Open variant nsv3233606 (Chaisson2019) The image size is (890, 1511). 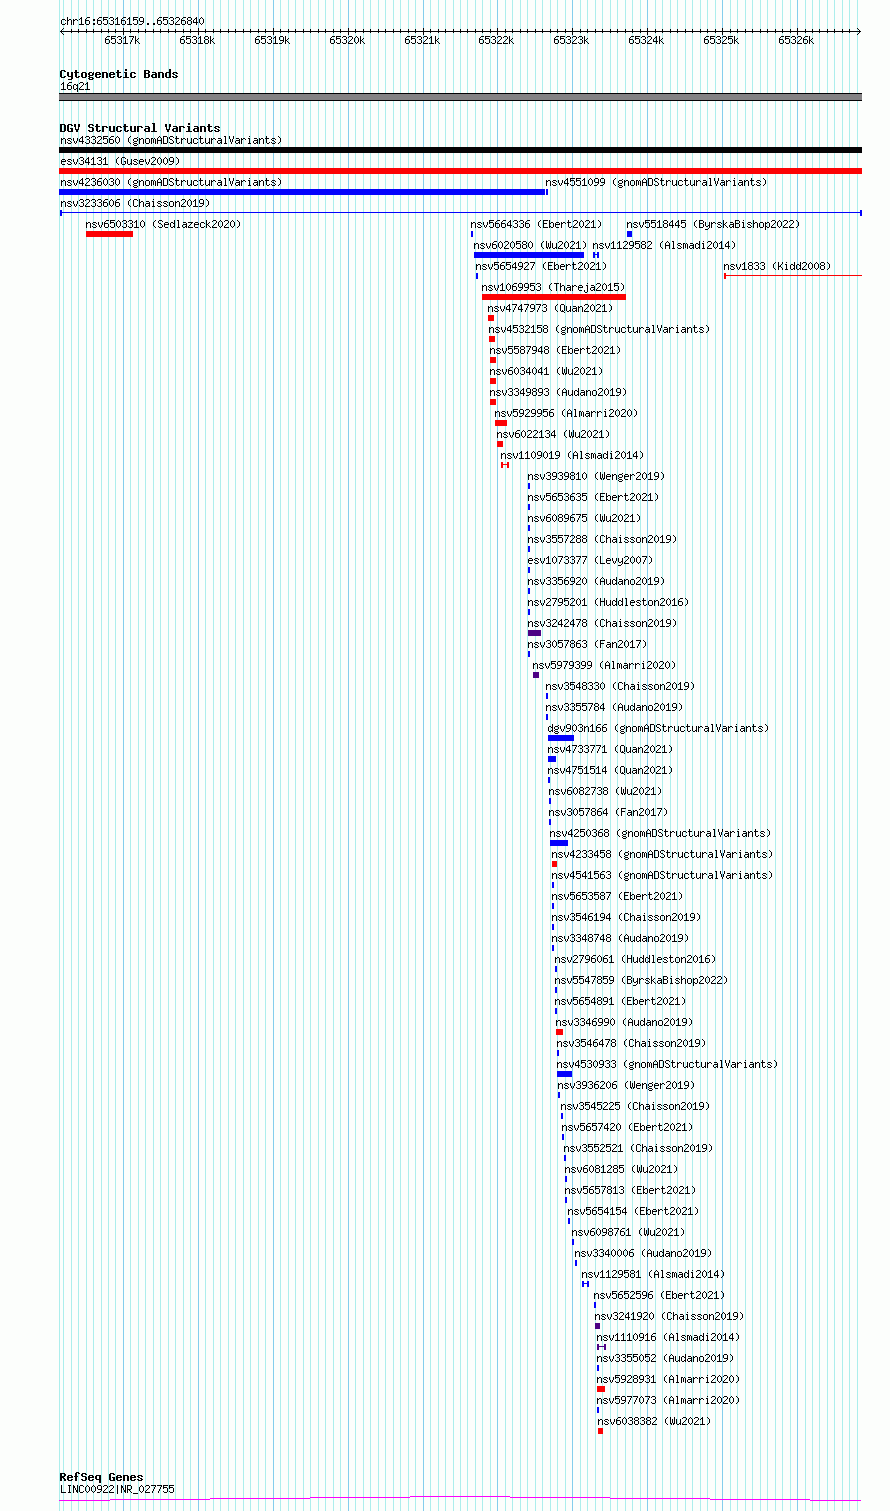(x=135, y=203)
